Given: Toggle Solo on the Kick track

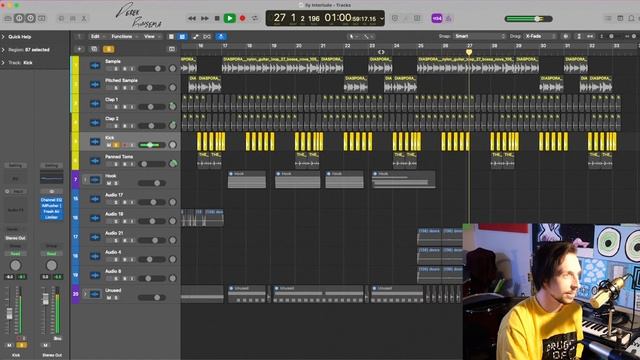Looking at the screenshot, I should tap(116, 145).
